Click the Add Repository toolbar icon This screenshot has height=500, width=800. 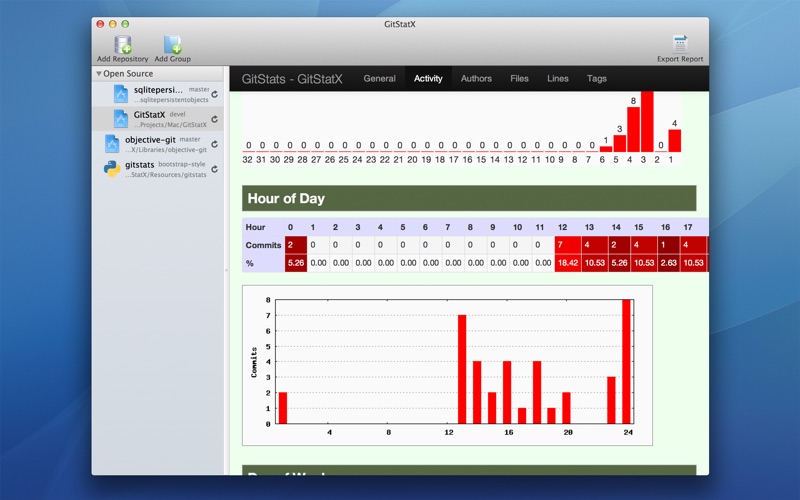pos(123,44)
